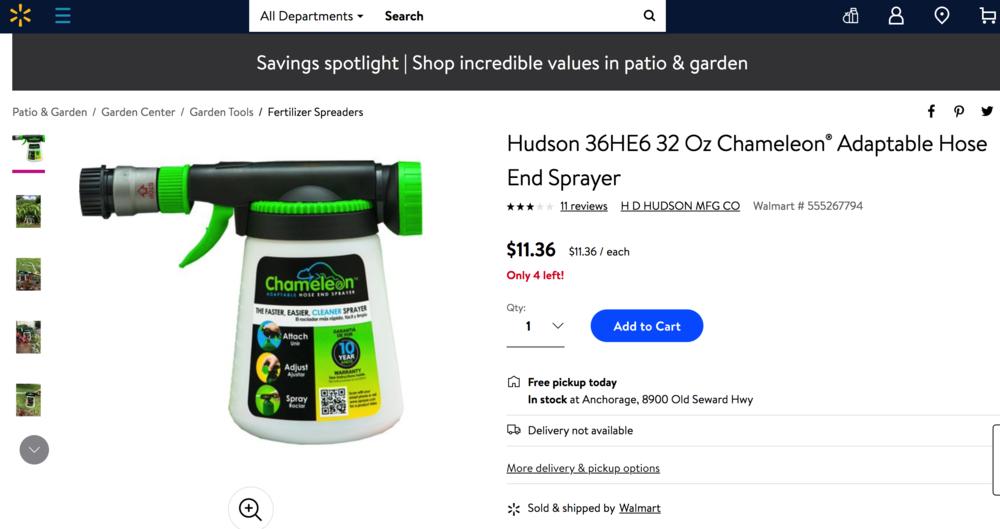Go to Garden Center breadcrumb
The width and height of the screenshot is (1000, 529).
[x=138, y=112]
